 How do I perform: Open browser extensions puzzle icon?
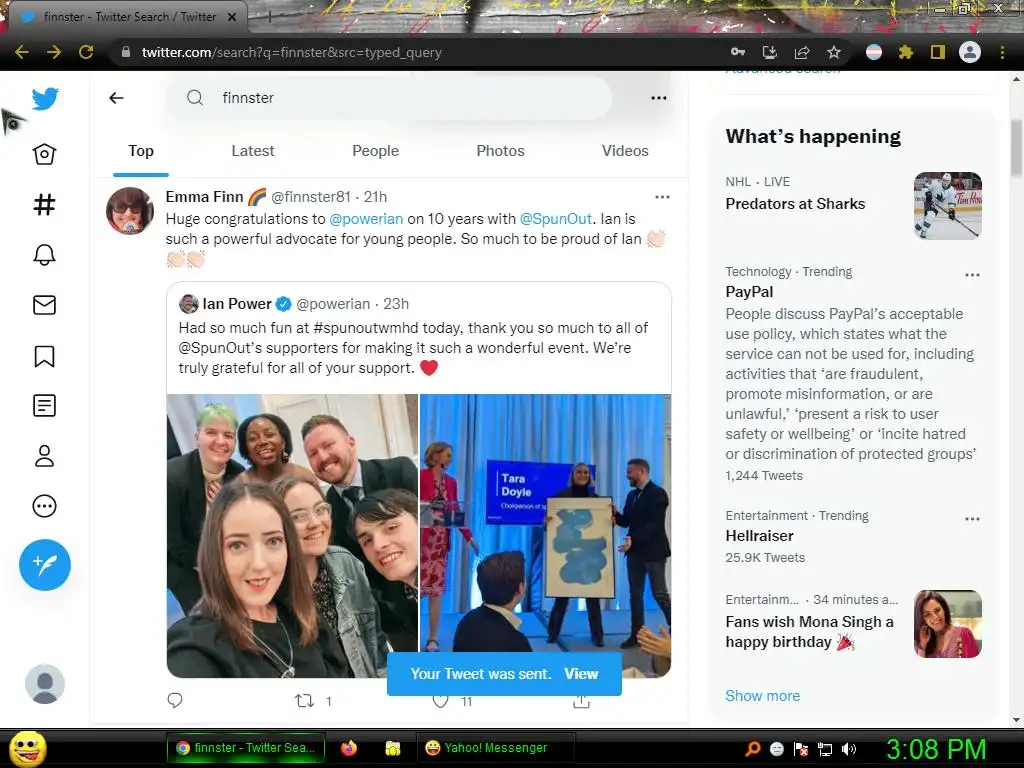click(x=905, y=52)
